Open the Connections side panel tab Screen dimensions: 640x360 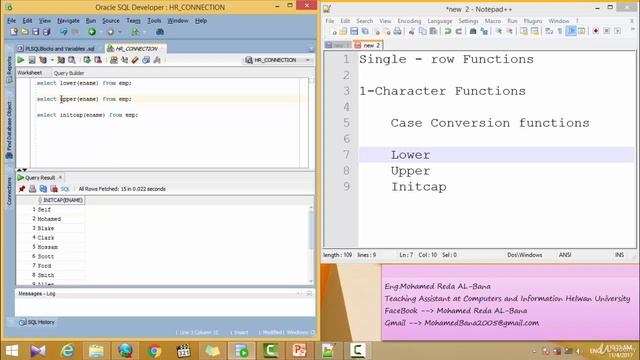[9, 191]
